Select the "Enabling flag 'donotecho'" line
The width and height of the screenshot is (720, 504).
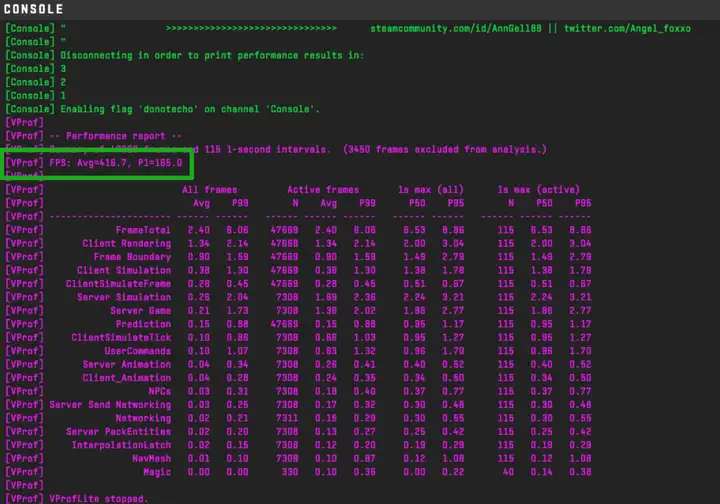pos(163,109)
